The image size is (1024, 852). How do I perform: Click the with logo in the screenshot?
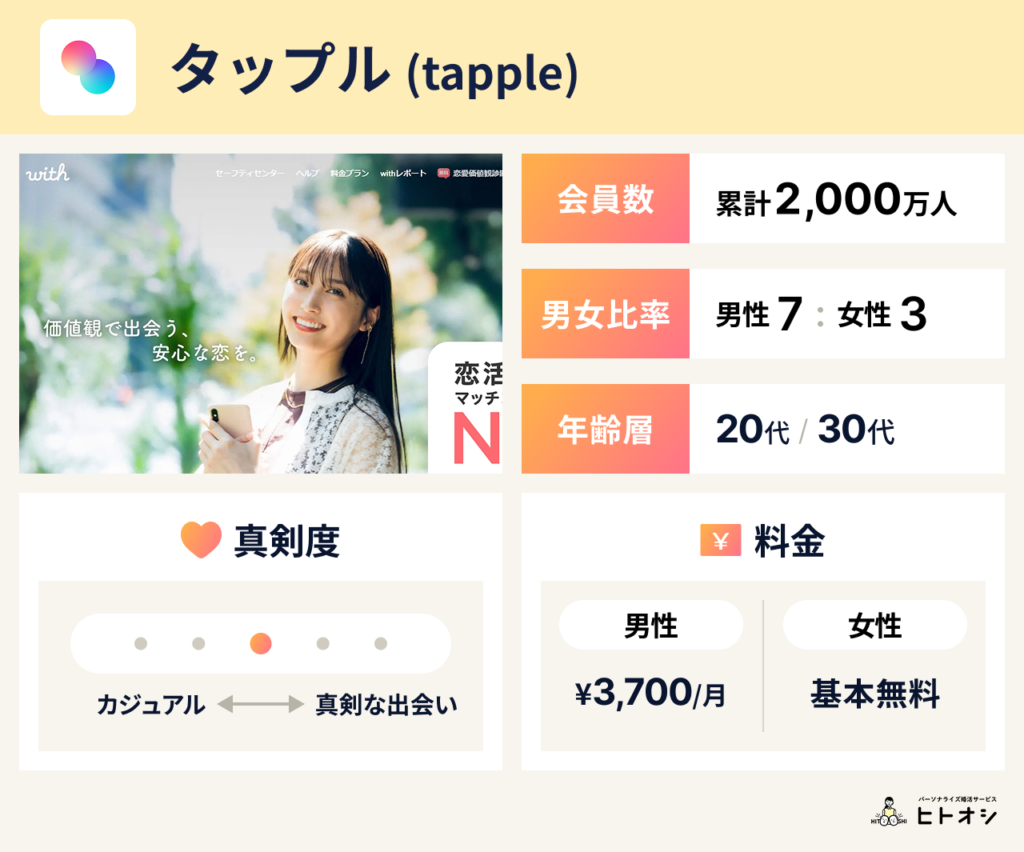48,173
